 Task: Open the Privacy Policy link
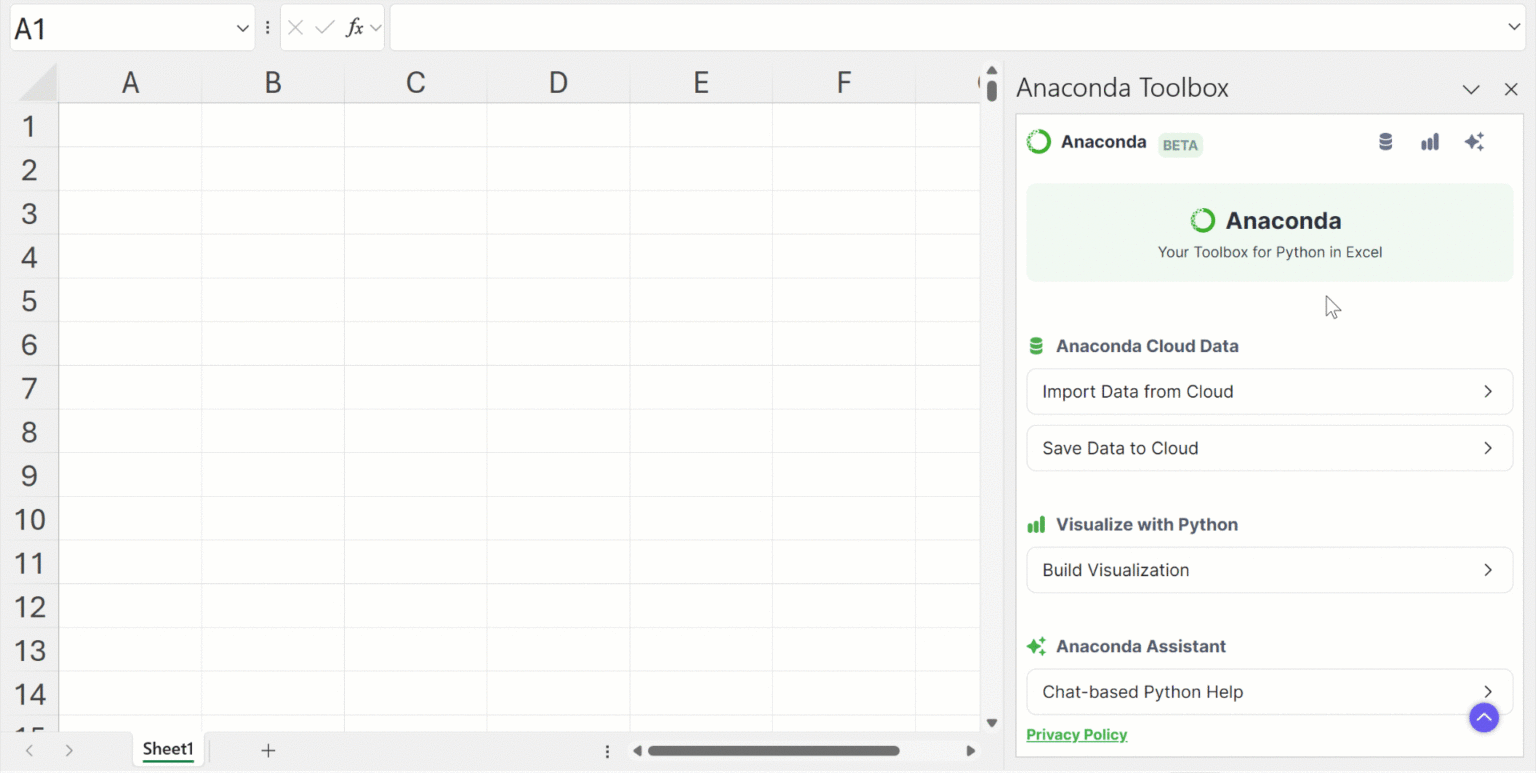tap(1076, 735)
